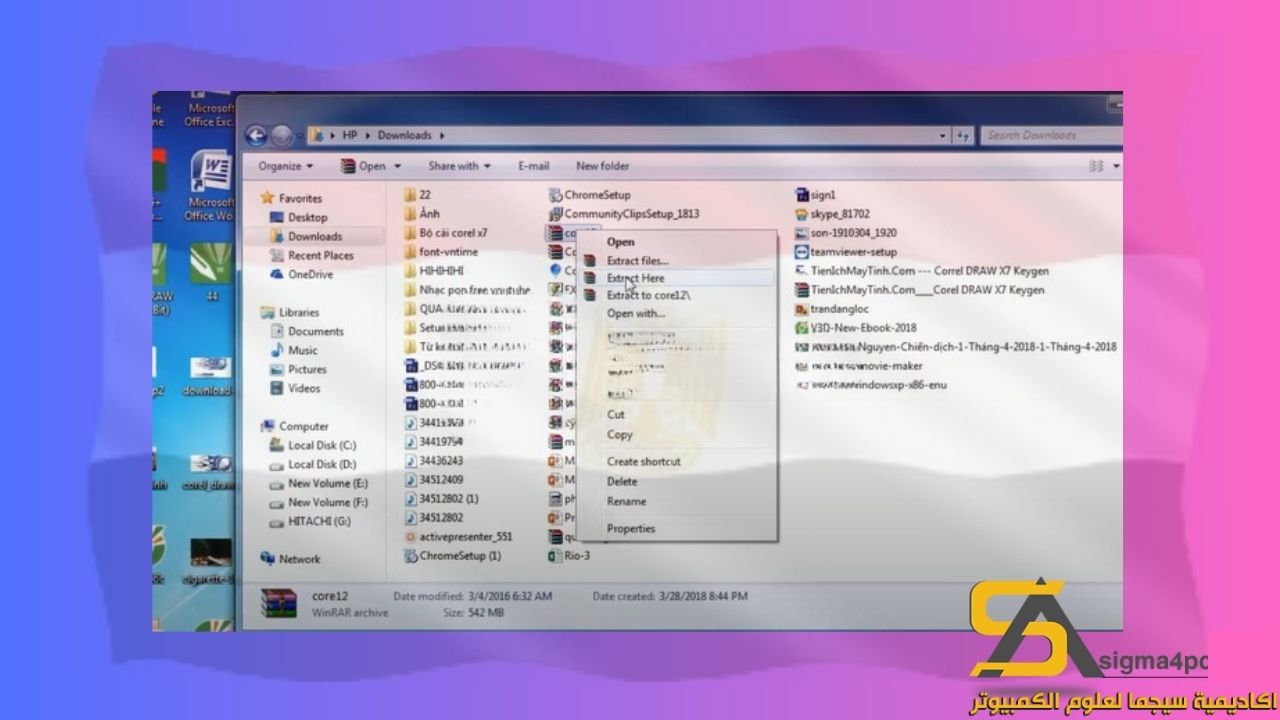This screenshot has width=1280, height=720.
Task: Select the Bộ cài corel x7 folder
Action: click(446, 233)
